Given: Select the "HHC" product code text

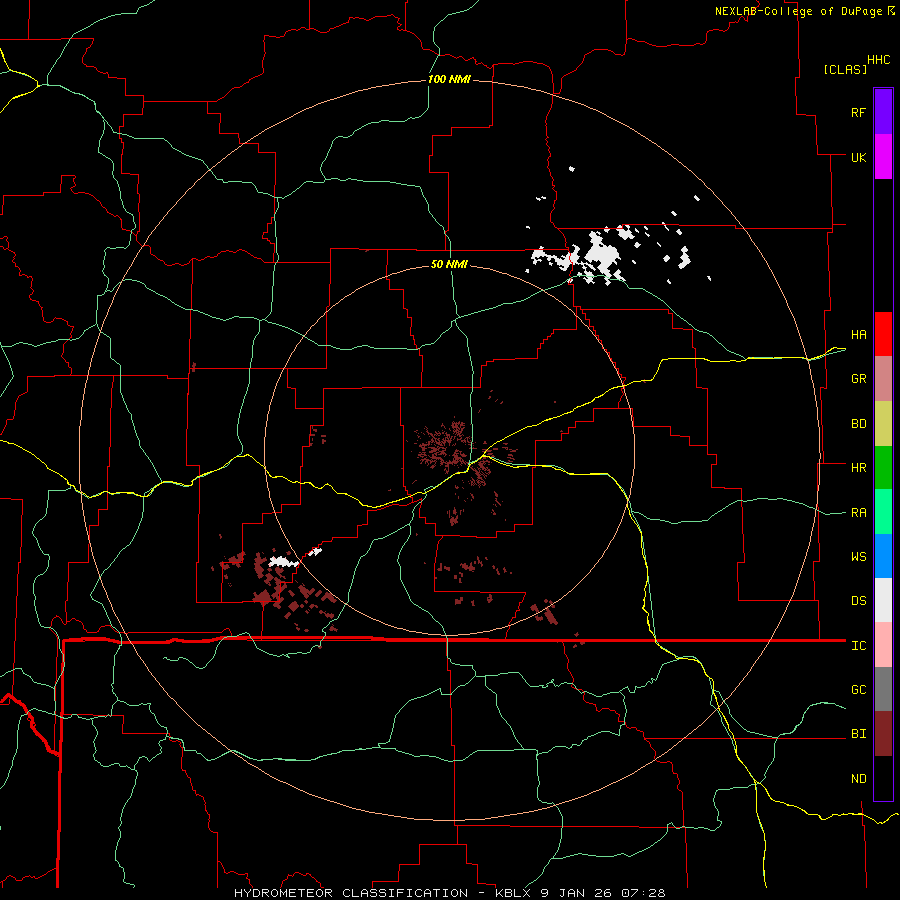Looking at the screenshot, I should click(878, 60).
